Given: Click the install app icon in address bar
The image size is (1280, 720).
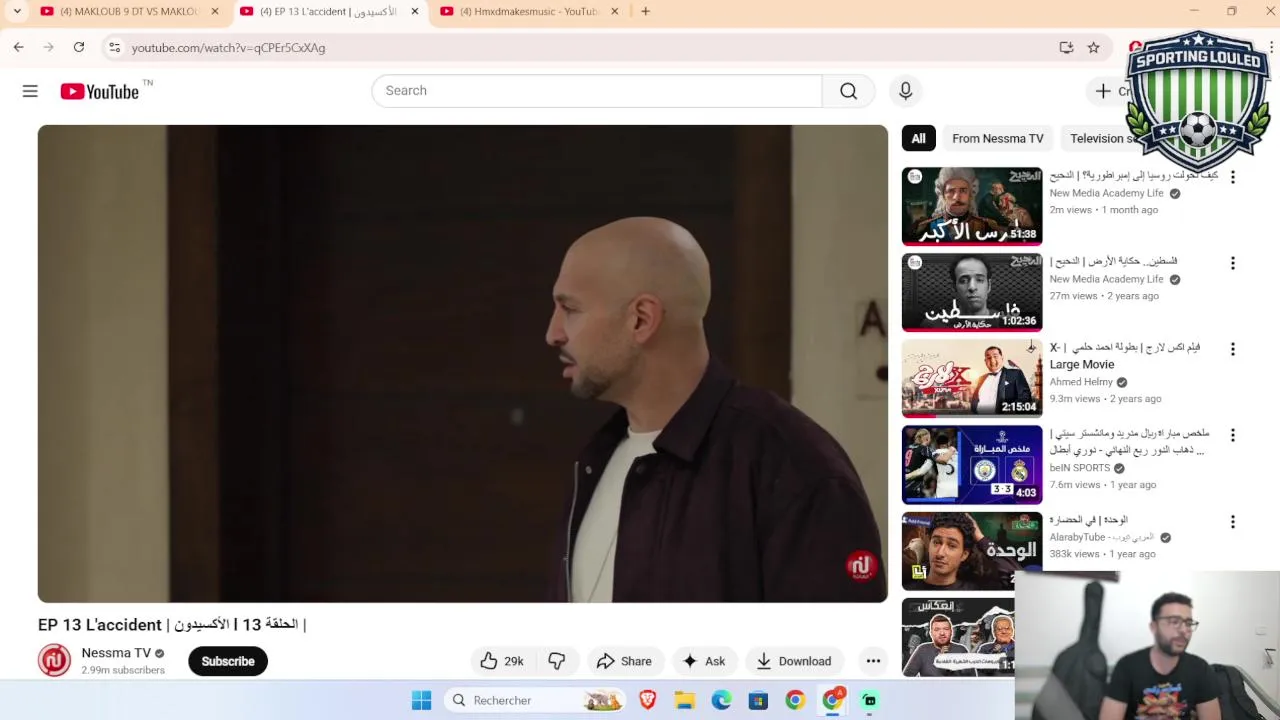Looking at the screenshot, I should point(1066,47).
